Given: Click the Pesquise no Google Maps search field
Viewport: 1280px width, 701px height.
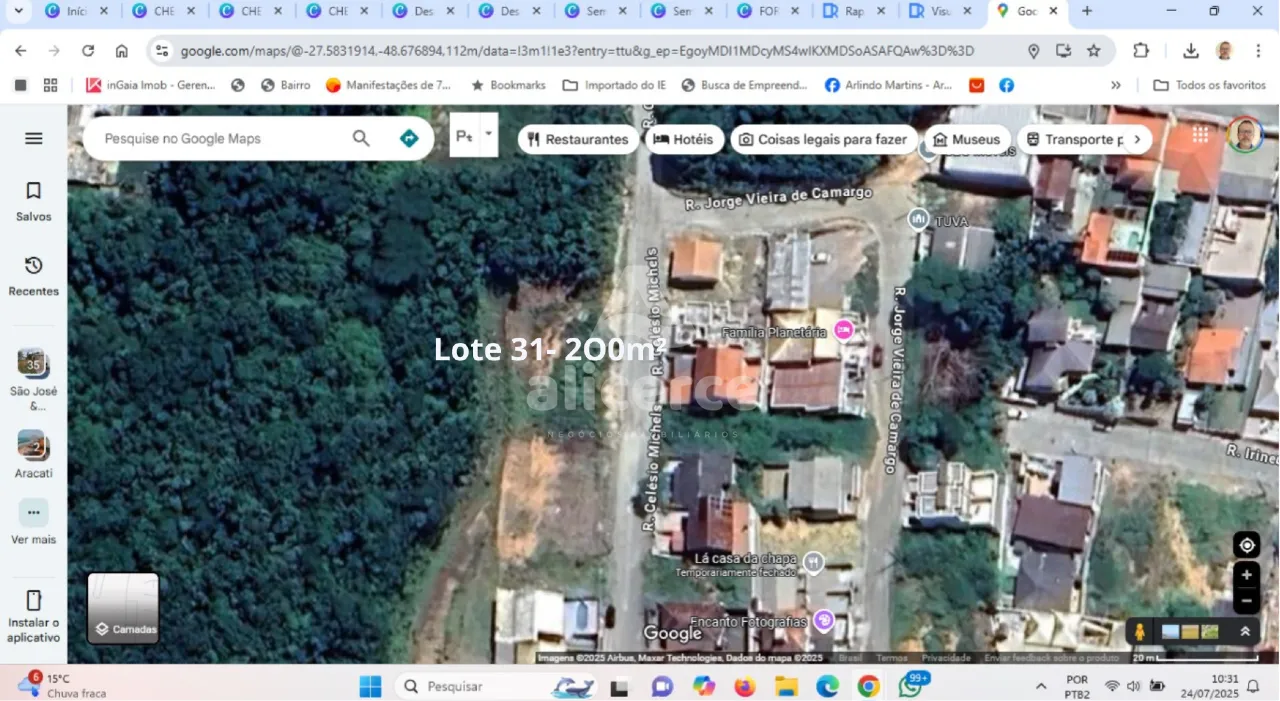Looking at the screenshot, I should click(220, 139).
